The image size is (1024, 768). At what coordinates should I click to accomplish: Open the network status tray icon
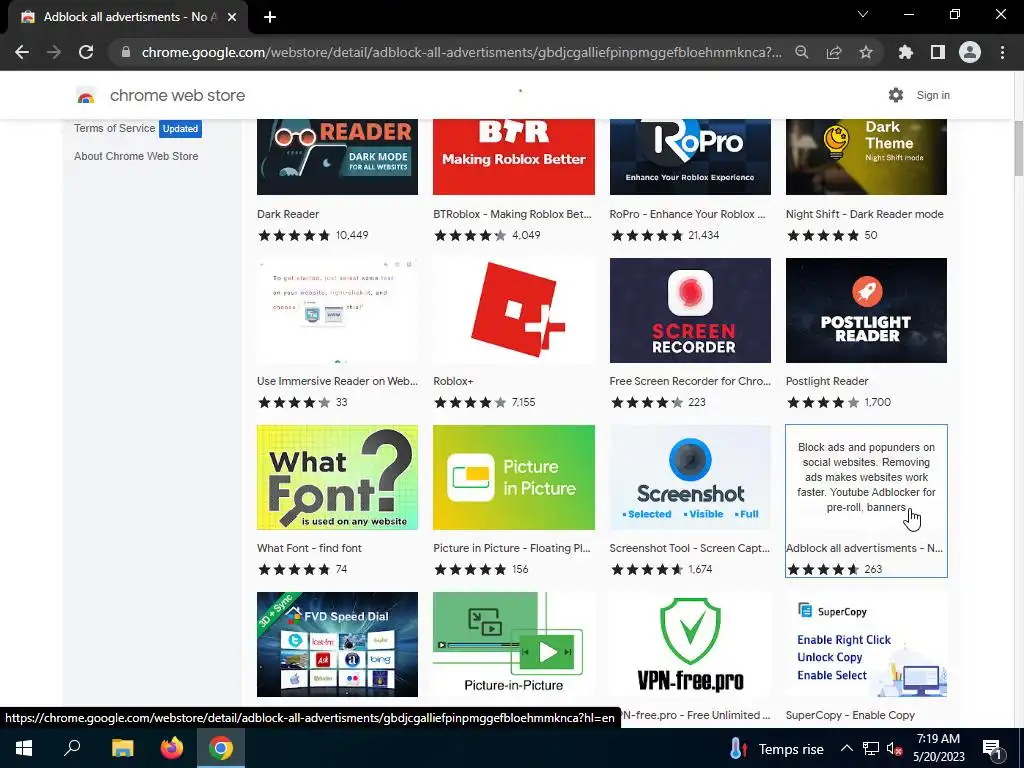(871, 748)
